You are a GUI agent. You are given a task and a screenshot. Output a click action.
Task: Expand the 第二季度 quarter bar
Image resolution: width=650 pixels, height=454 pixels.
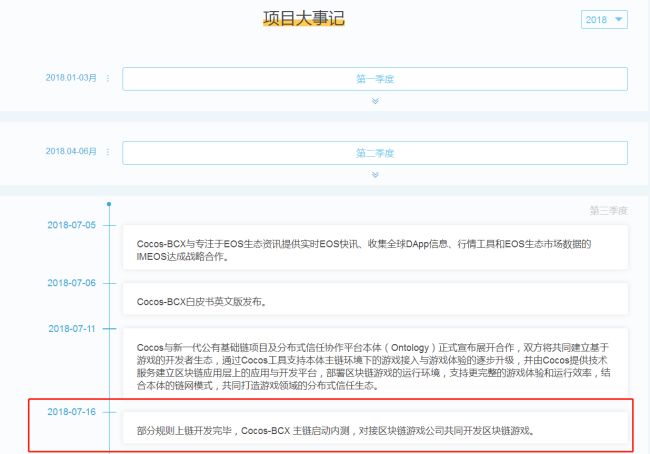tap(375, 153)
